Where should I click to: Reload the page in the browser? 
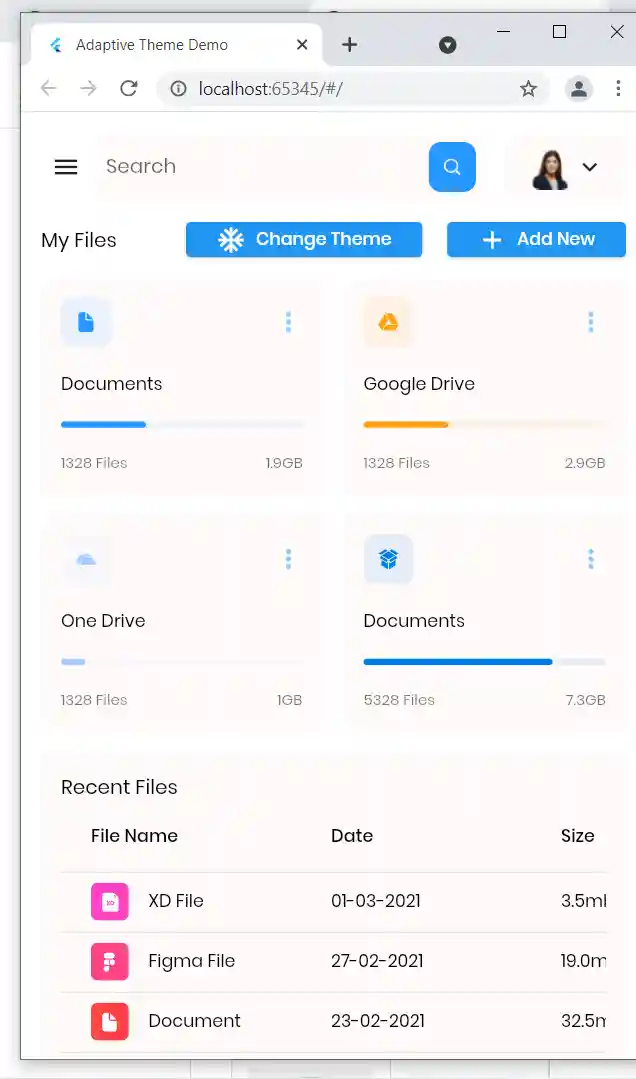point(128,89)
